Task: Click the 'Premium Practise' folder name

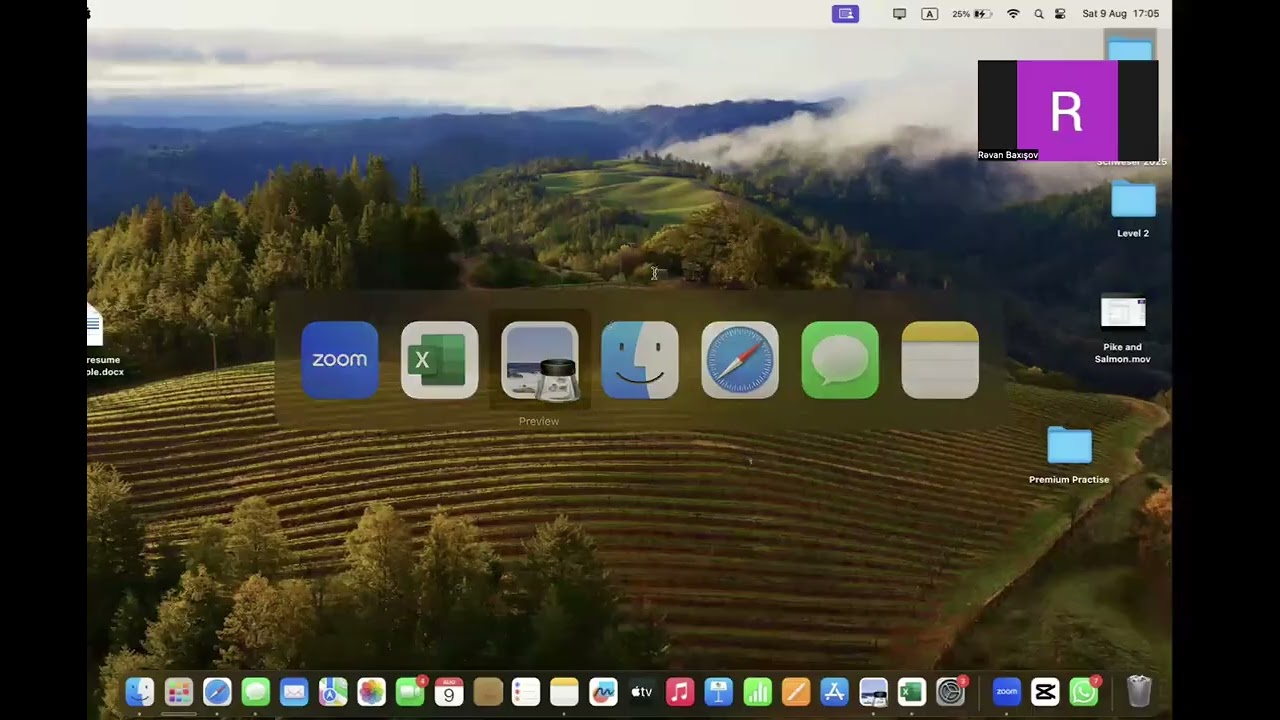Action: coord(1069,479)
